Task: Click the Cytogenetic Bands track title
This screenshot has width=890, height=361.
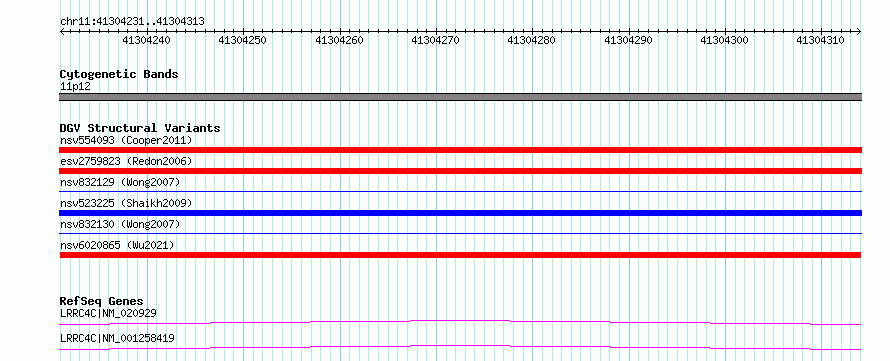Action: 119,74
